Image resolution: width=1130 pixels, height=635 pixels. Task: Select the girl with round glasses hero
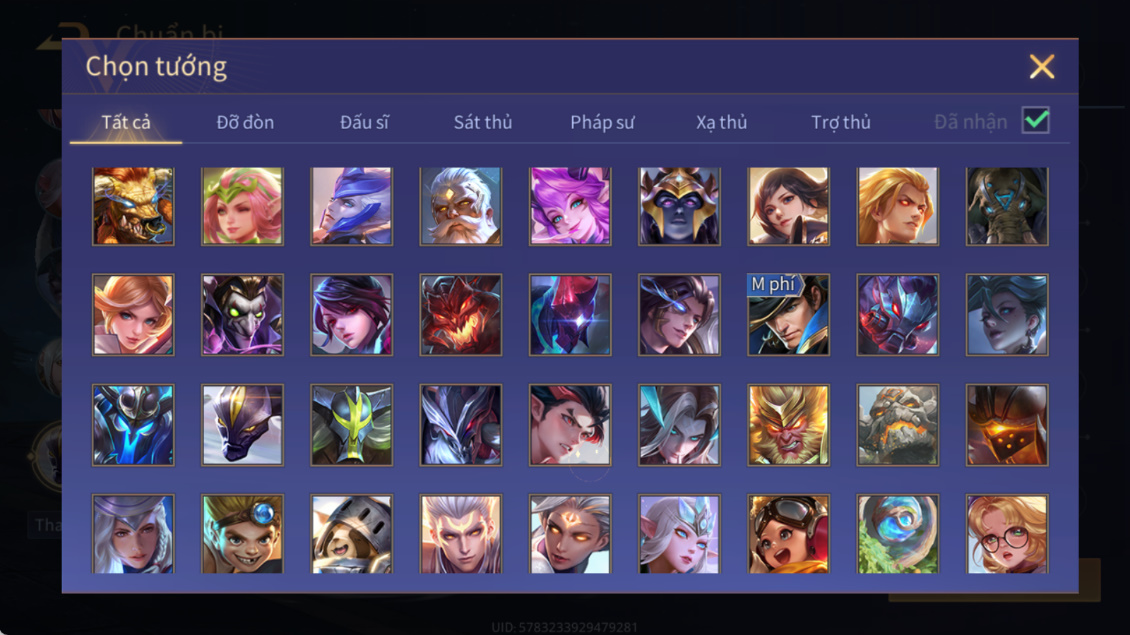(x=1007, y=534)
